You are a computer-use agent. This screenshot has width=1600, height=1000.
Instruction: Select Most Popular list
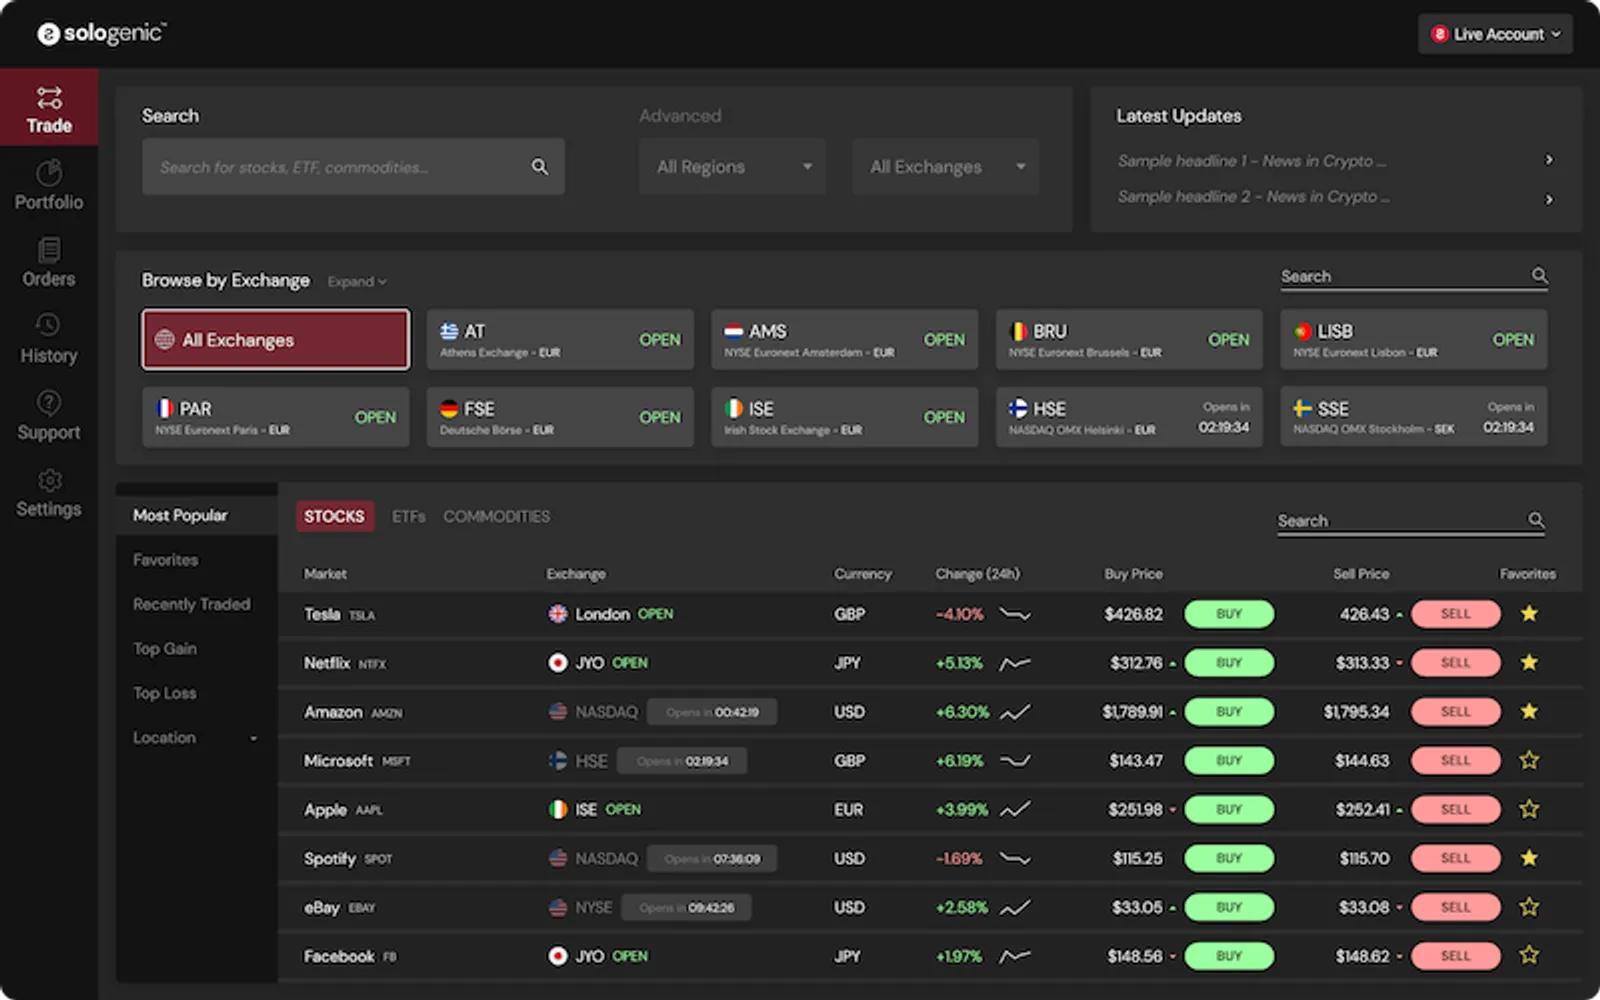tap(196, 515)
